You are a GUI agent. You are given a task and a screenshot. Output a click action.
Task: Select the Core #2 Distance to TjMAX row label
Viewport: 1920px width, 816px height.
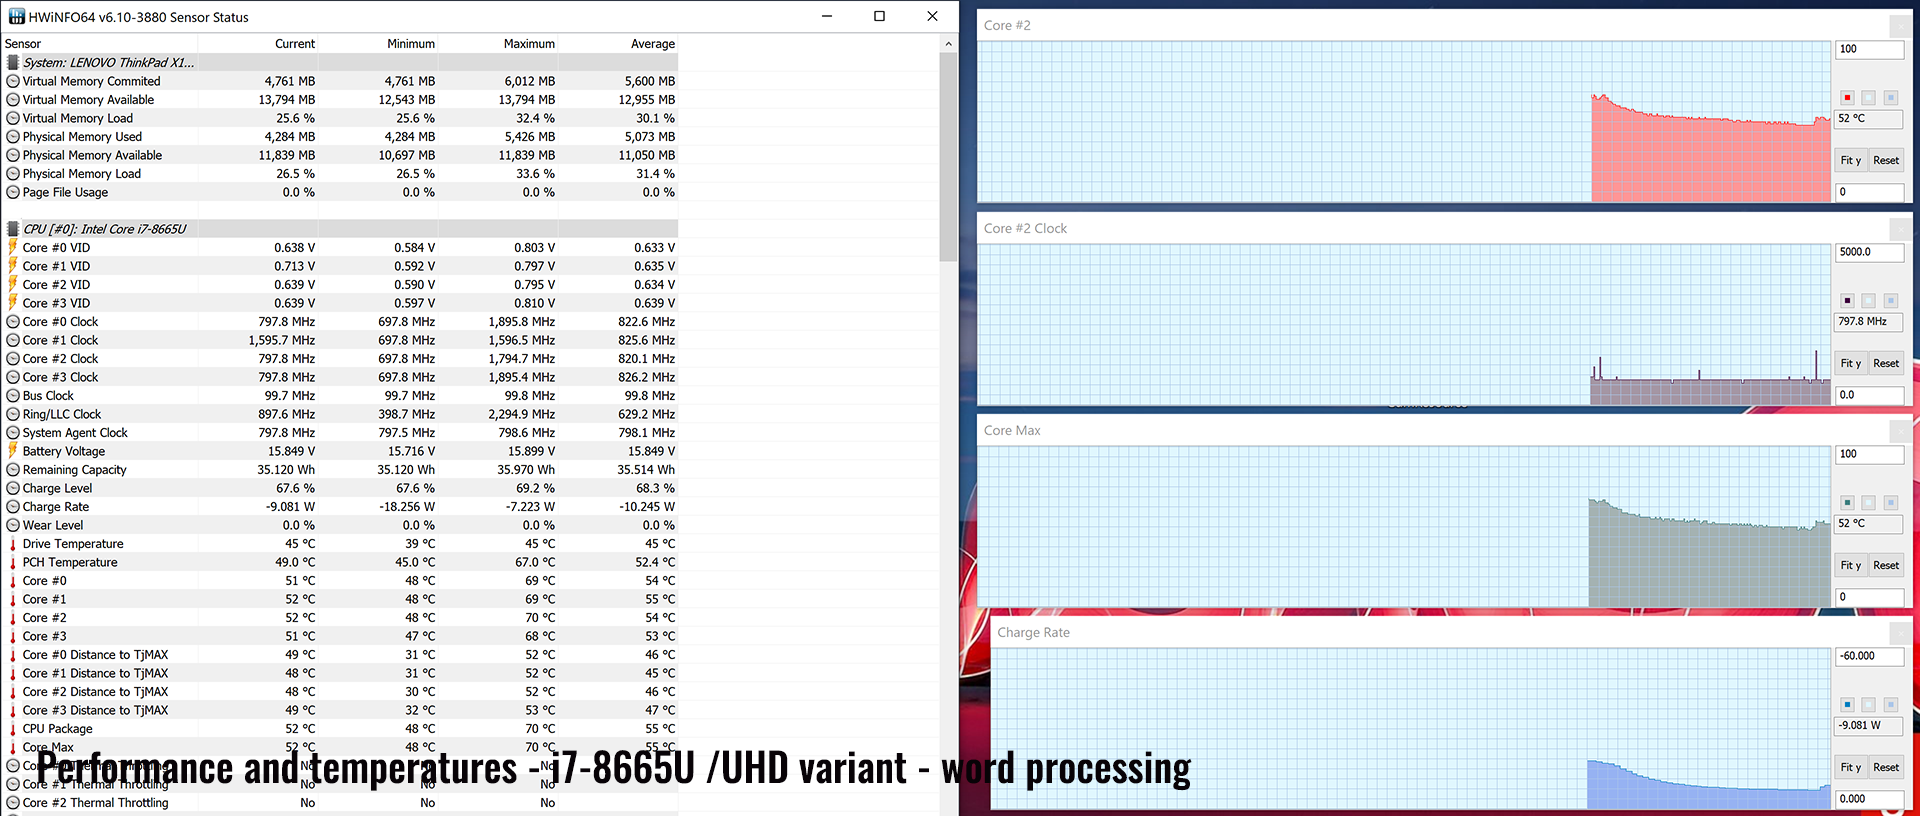[x=95, y=692]
